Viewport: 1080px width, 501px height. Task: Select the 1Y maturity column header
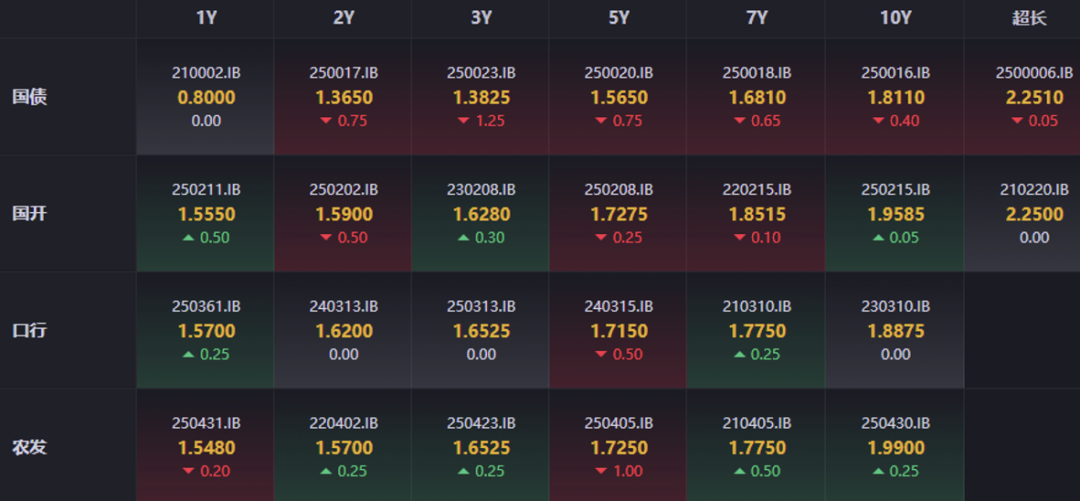click(206, 18)
